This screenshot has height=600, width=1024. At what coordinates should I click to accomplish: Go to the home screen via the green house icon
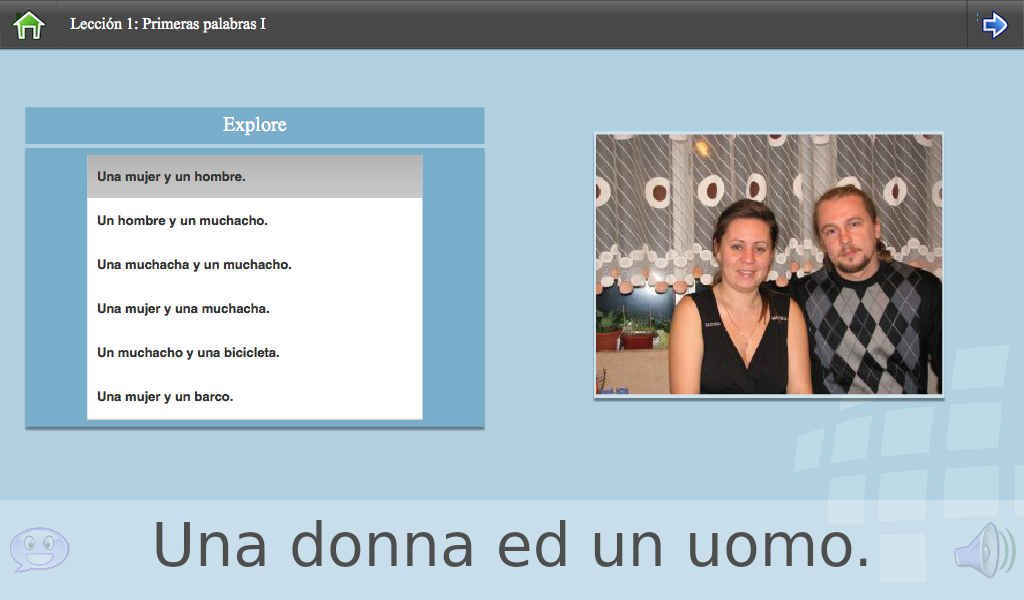click(x=29, y=25)
